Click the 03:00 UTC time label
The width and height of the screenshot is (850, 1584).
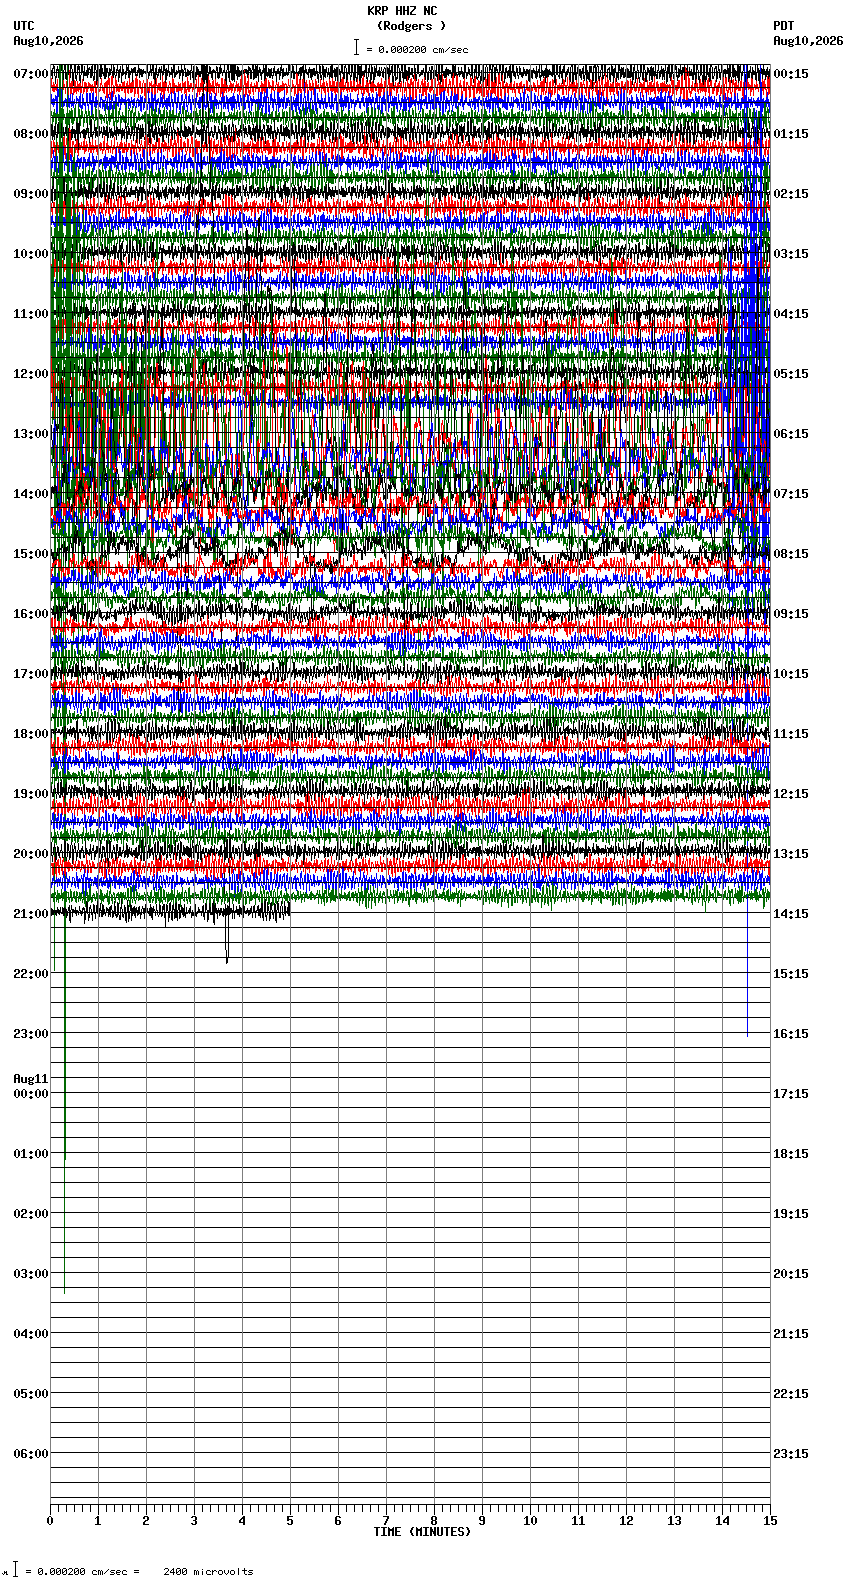pos(31,1274)
